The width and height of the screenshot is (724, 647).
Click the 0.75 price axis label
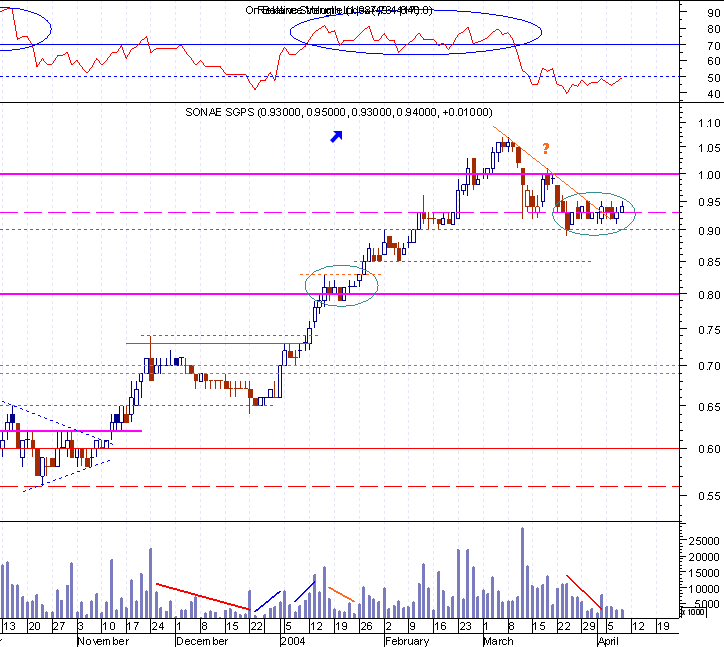(709, 330)
